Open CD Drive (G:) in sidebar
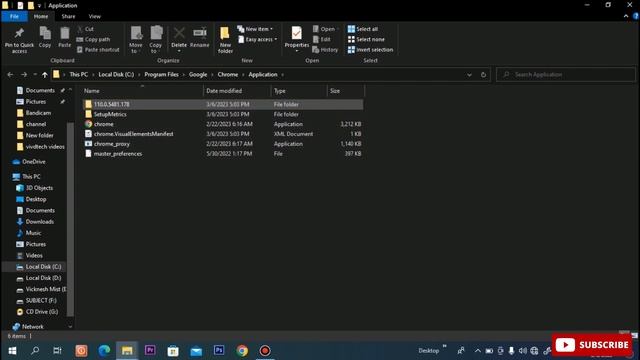 click(x=37, y=312)
